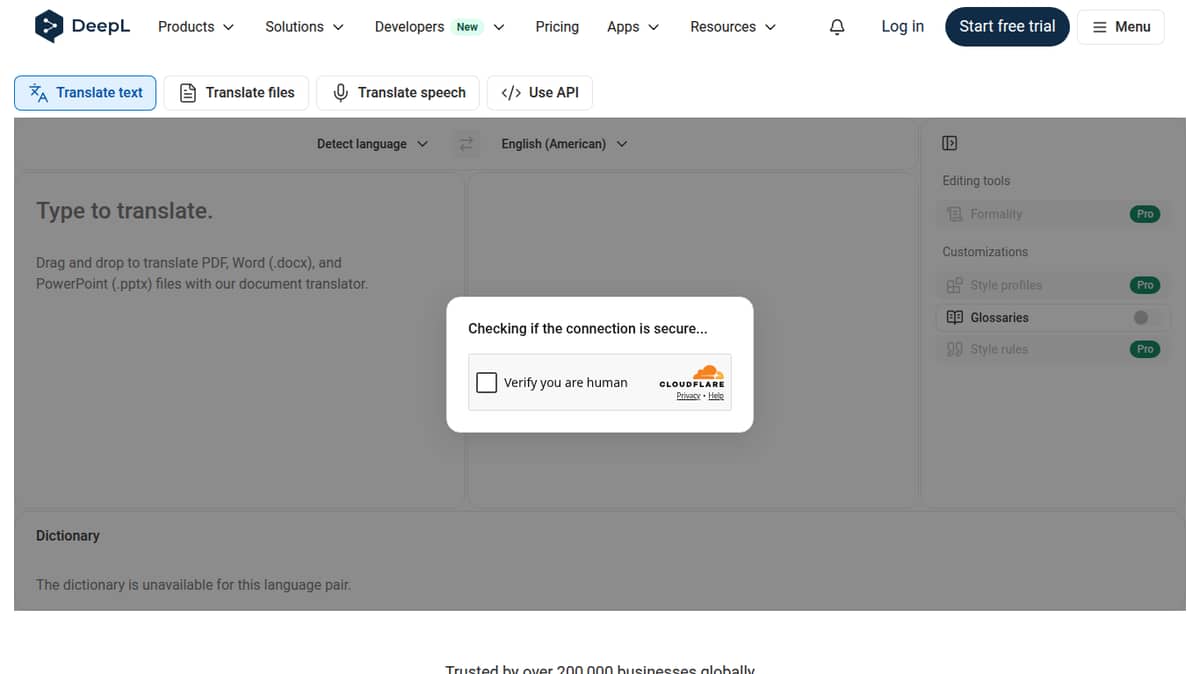
Task: Expand the Products menu
Action: (x=196, y=27)
